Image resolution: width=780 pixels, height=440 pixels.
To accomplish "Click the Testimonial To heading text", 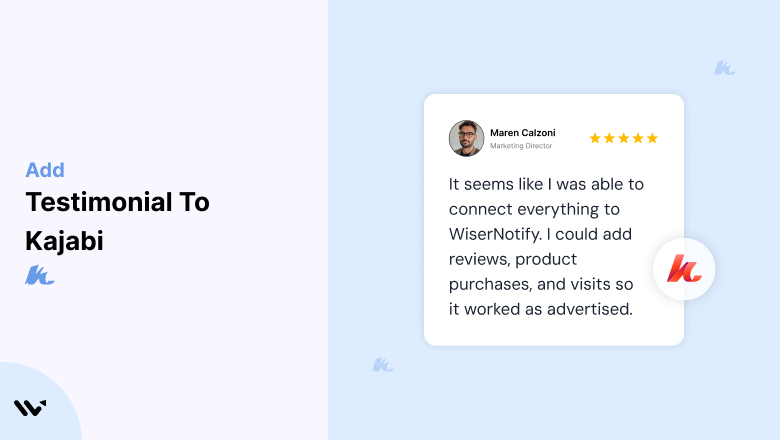I will (117, 202).
